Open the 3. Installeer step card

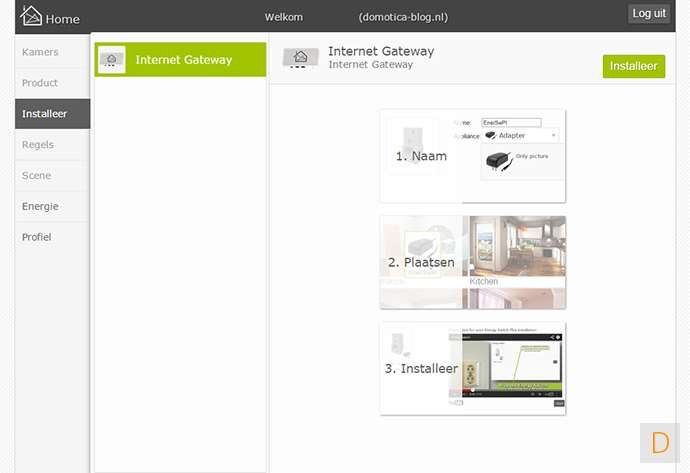tap(473, 368)
